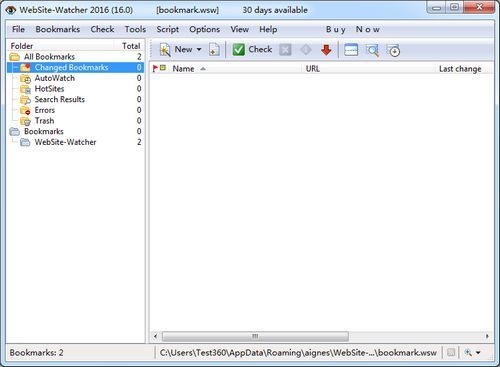Open the Bookmarks menu
The height and width of the screenshot is (367, 500).
[x=58, y=29]
